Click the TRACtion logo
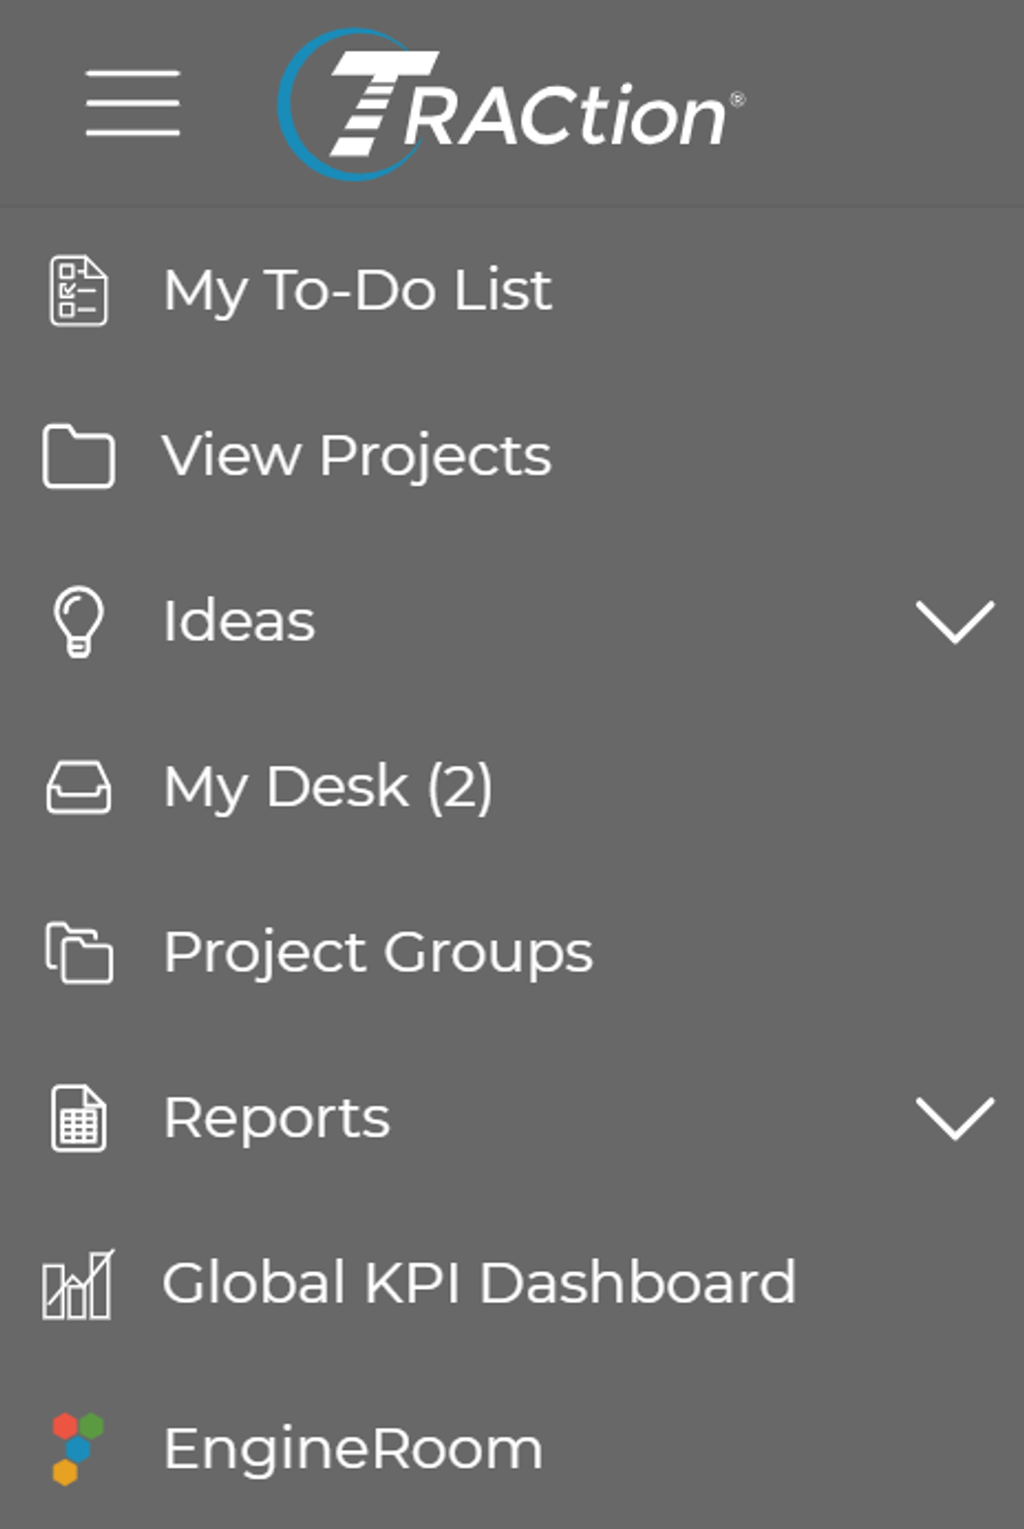This screenshot has width=1024, height=1529. (511, 104)
